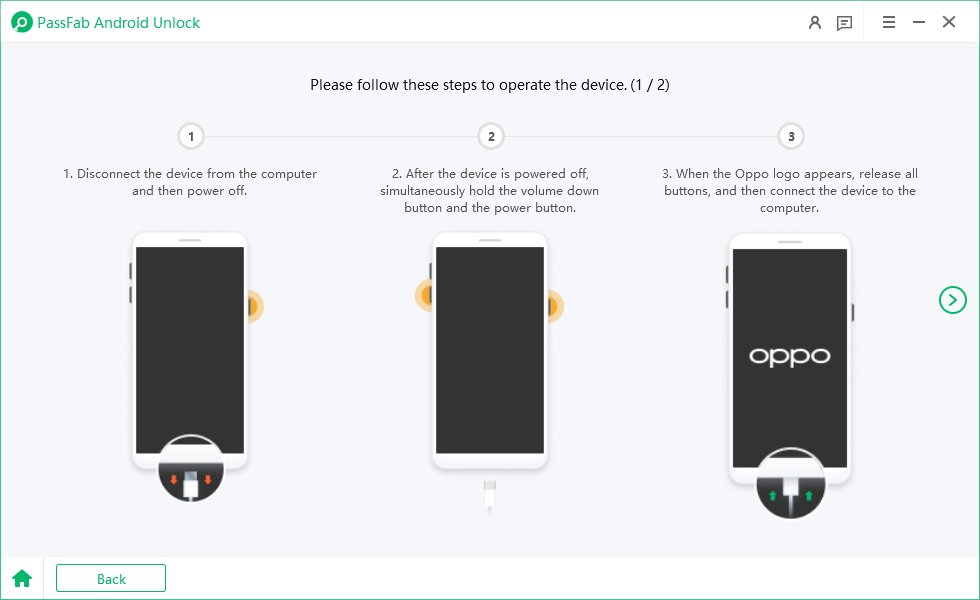Click the connect cable illustration on third phone
The image size is (980, 600).
coord(791,483)
